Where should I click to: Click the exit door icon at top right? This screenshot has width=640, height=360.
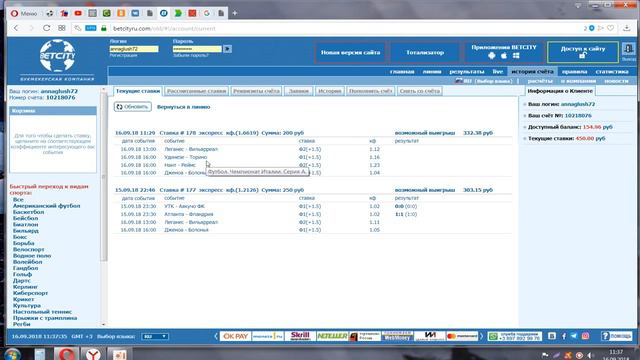pyautogui.click(x=629, y=49)
